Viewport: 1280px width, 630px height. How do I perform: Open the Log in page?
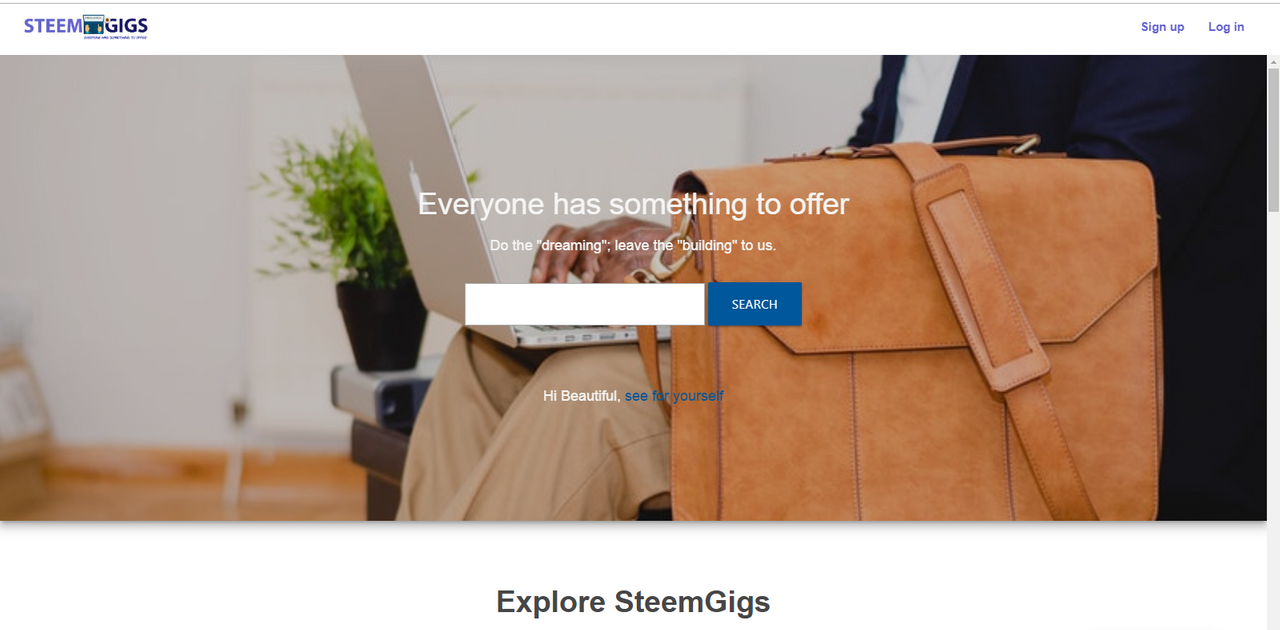(1226, 27)
